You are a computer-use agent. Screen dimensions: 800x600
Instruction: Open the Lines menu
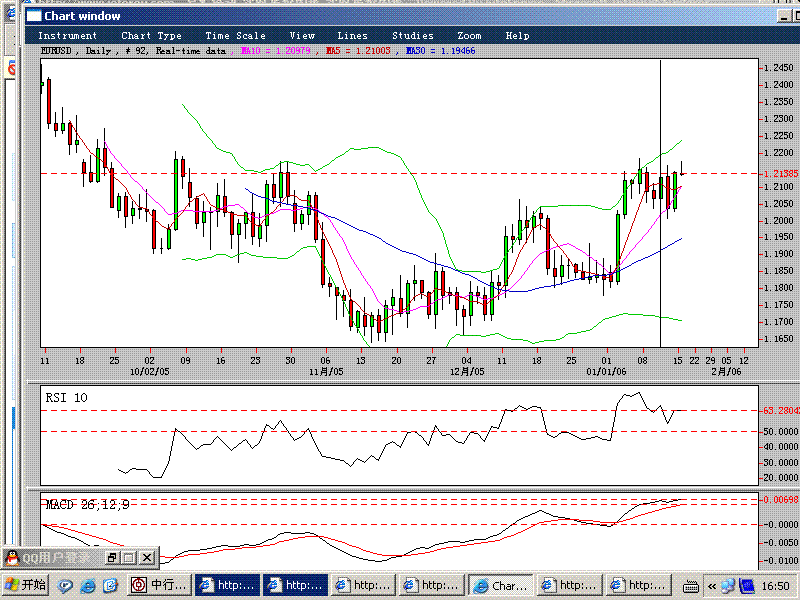click(x=353, y=36)
